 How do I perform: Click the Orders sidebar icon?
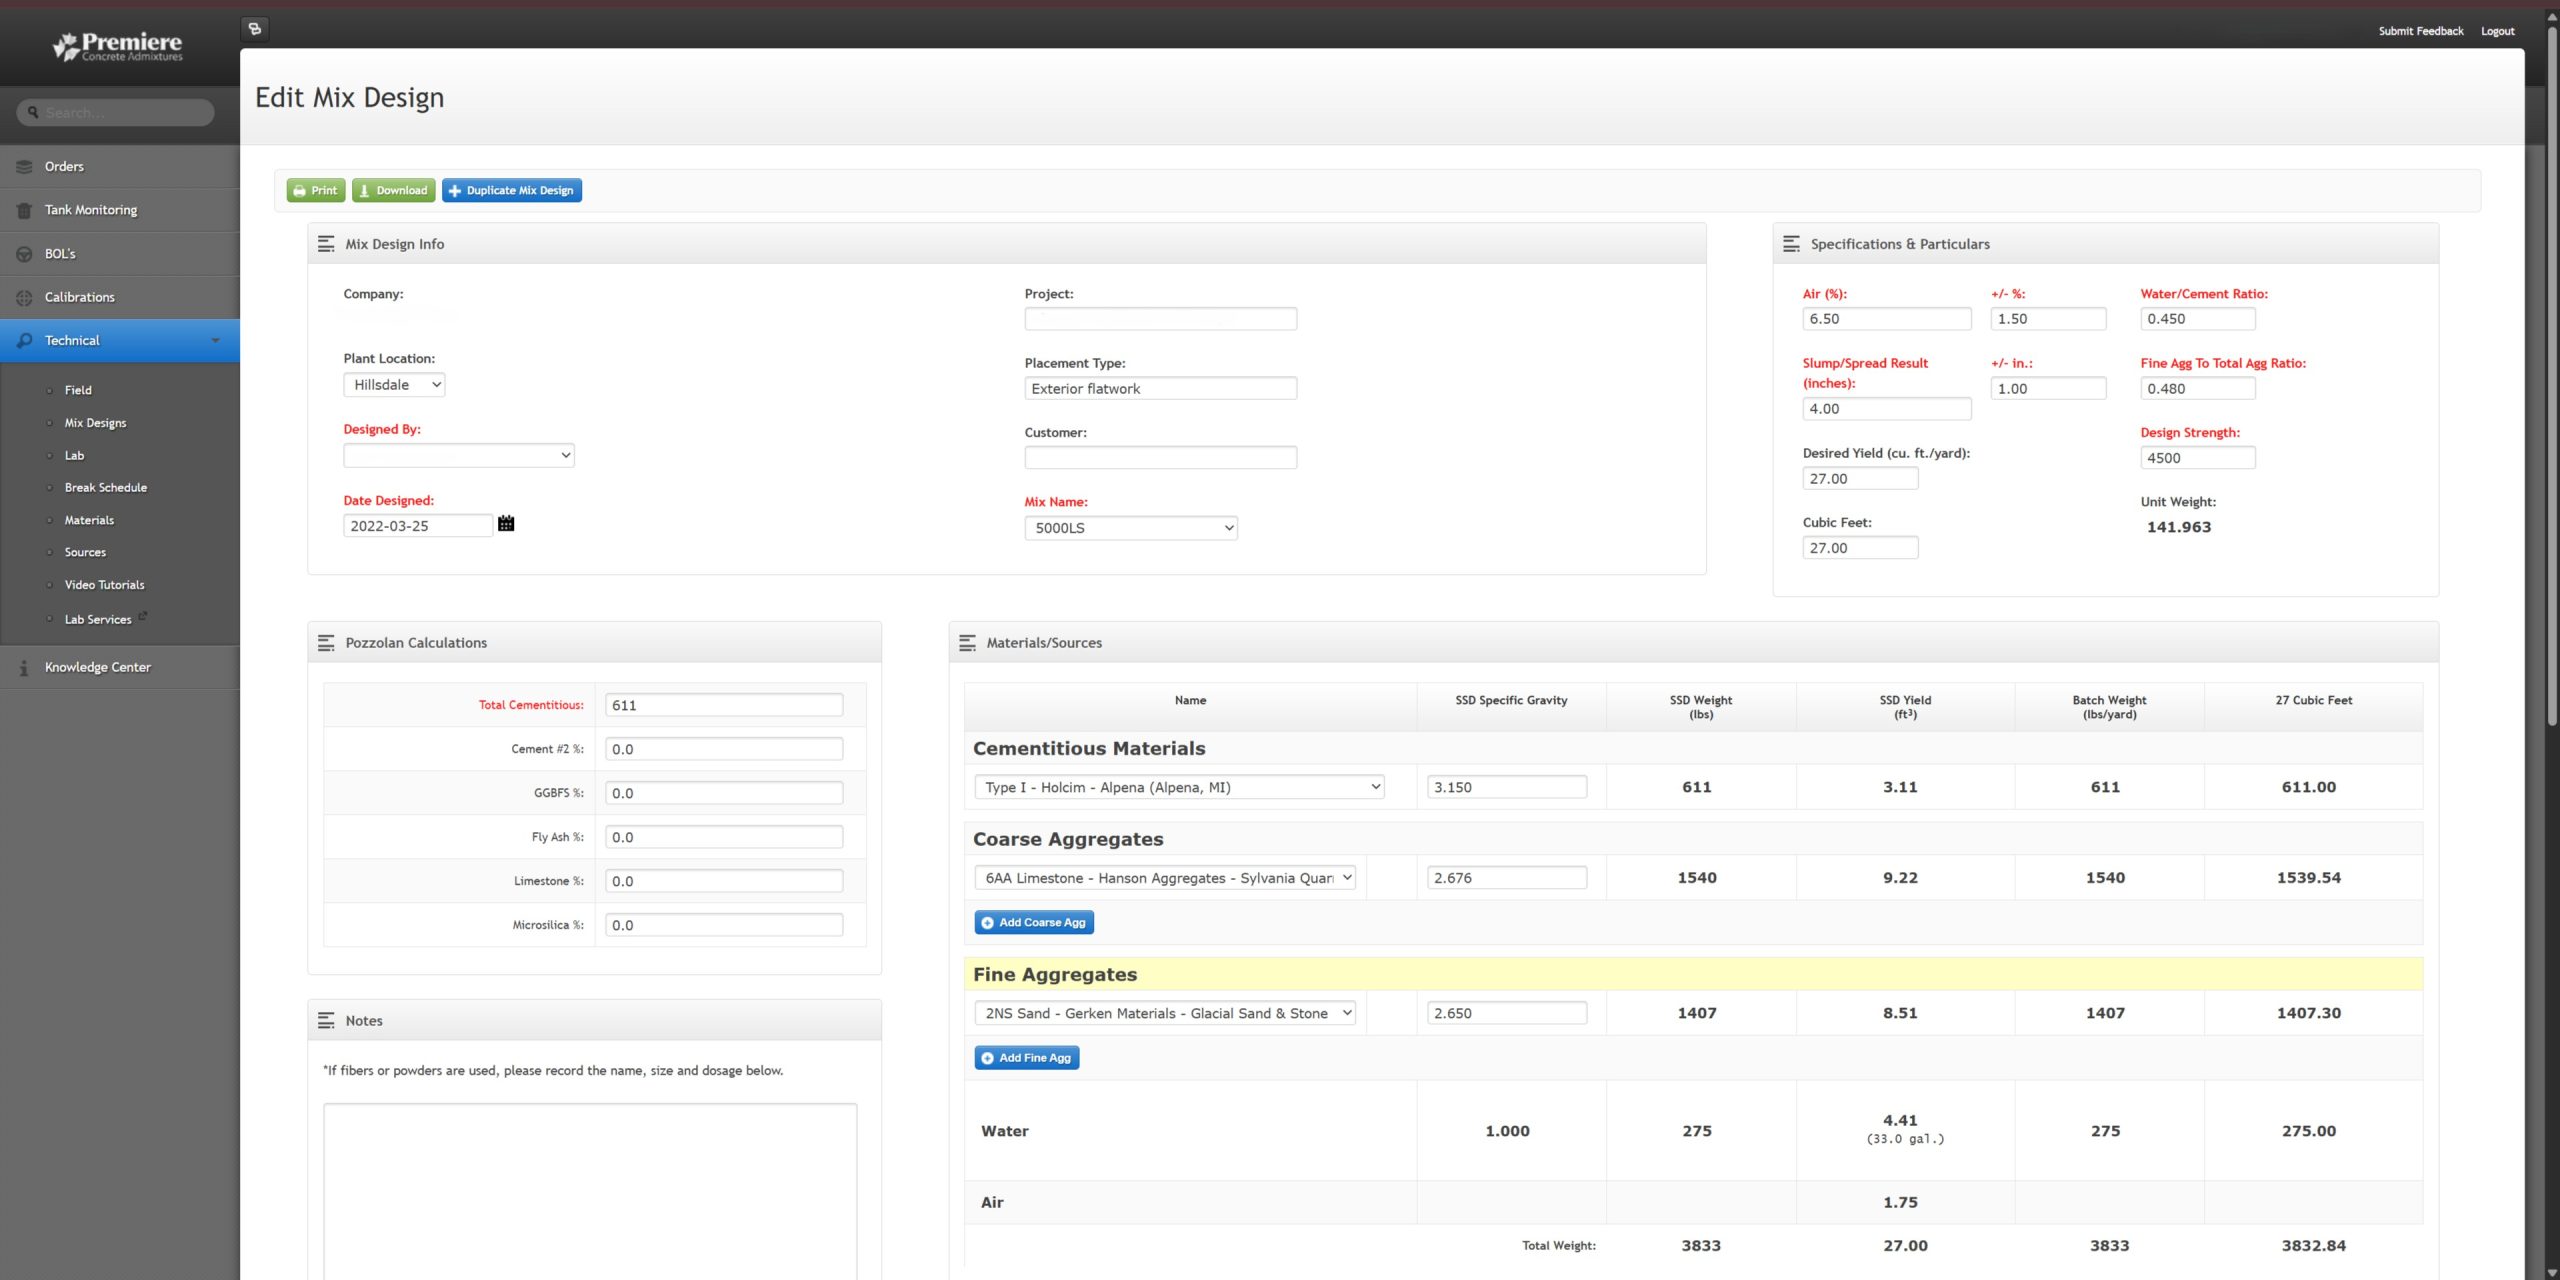(24, 167)
